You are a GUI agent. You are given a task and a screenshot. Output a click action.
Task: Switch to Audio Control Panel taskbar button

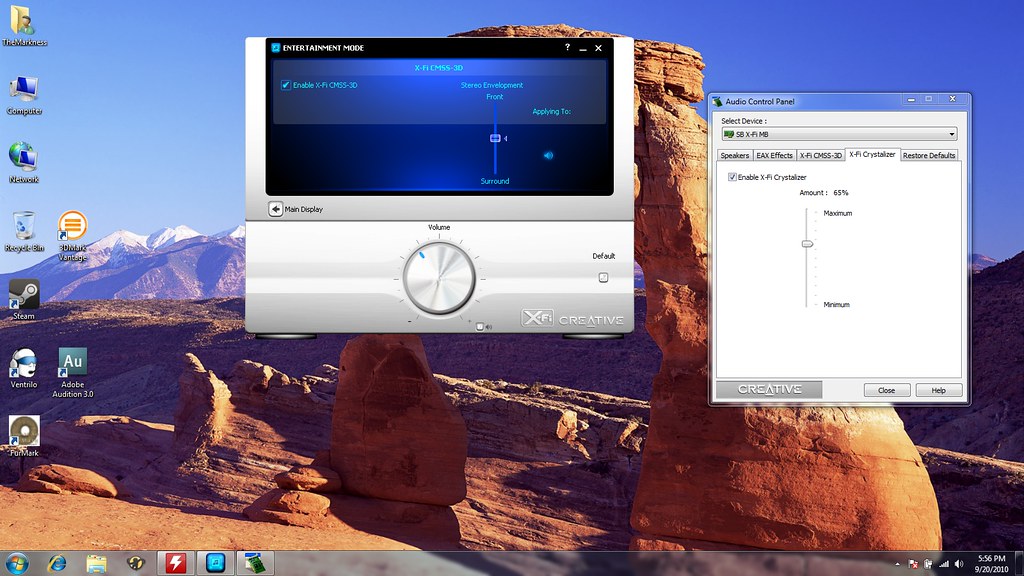point(255,563)
